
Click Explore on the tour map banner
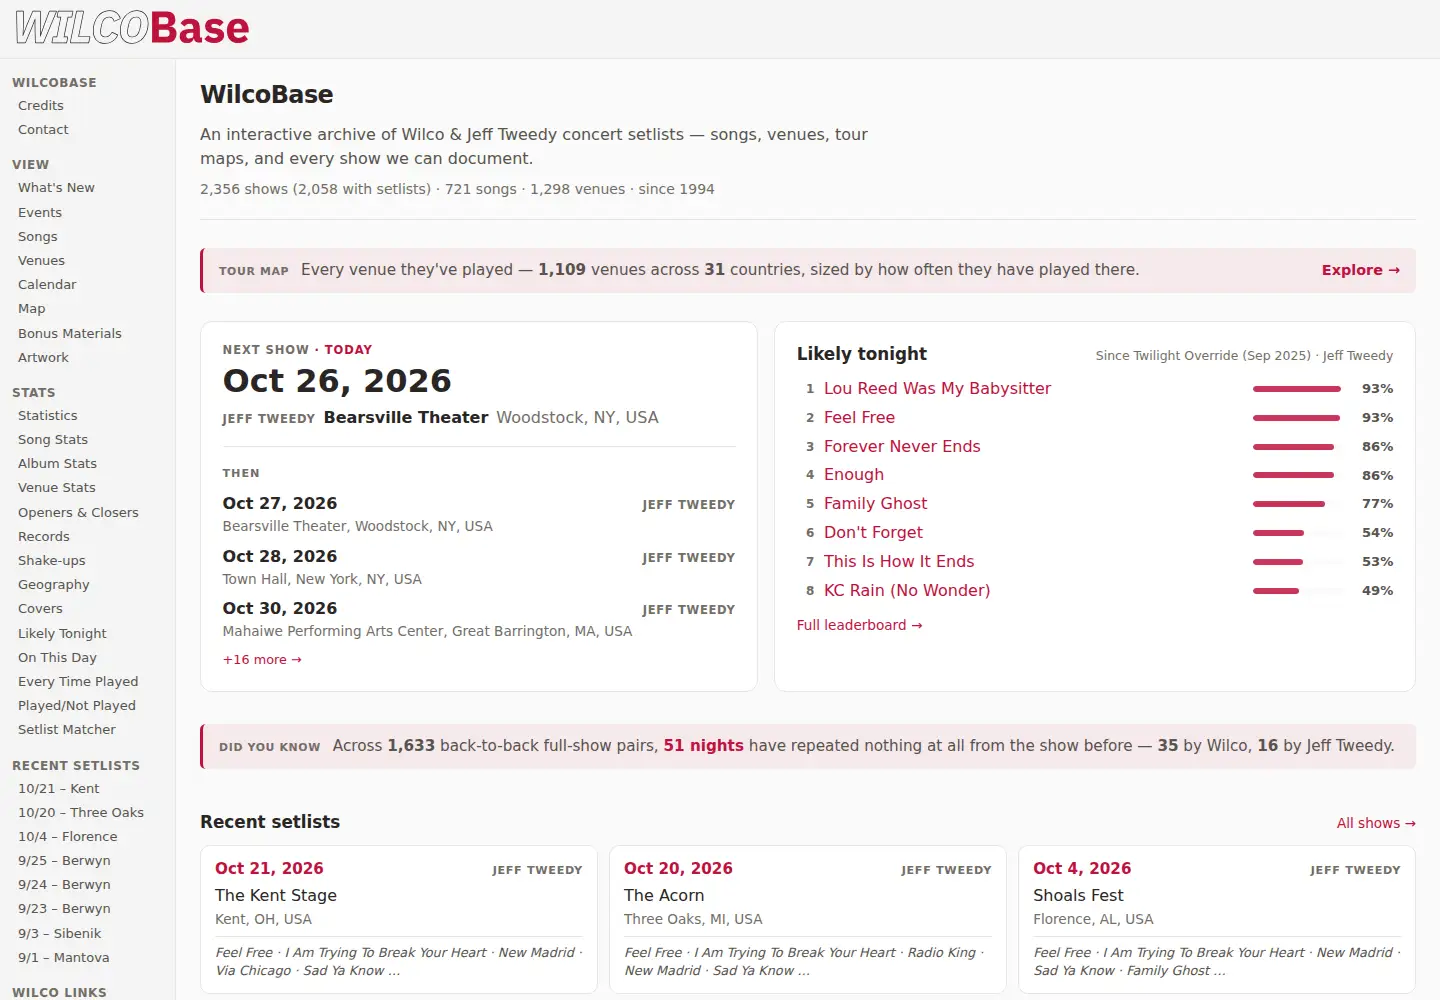point(1360,270)
